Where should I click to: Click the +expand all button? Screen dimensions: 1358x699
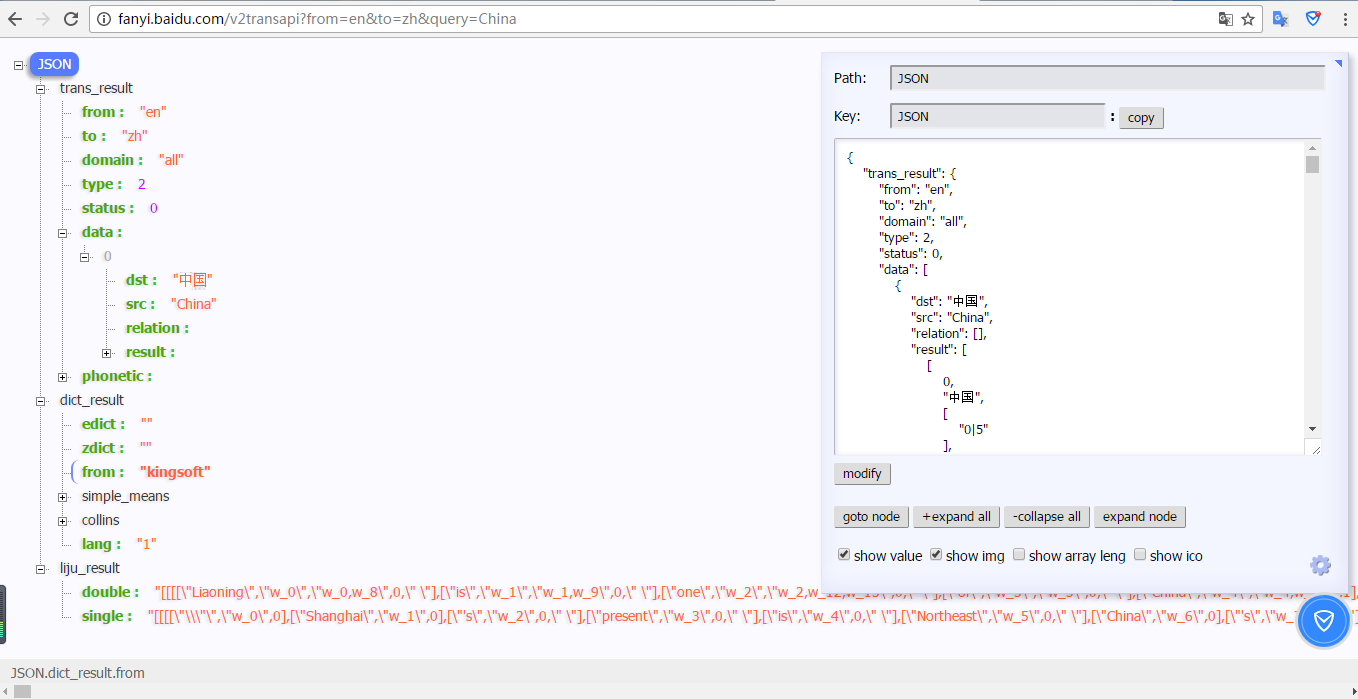(x=956, y=517)
